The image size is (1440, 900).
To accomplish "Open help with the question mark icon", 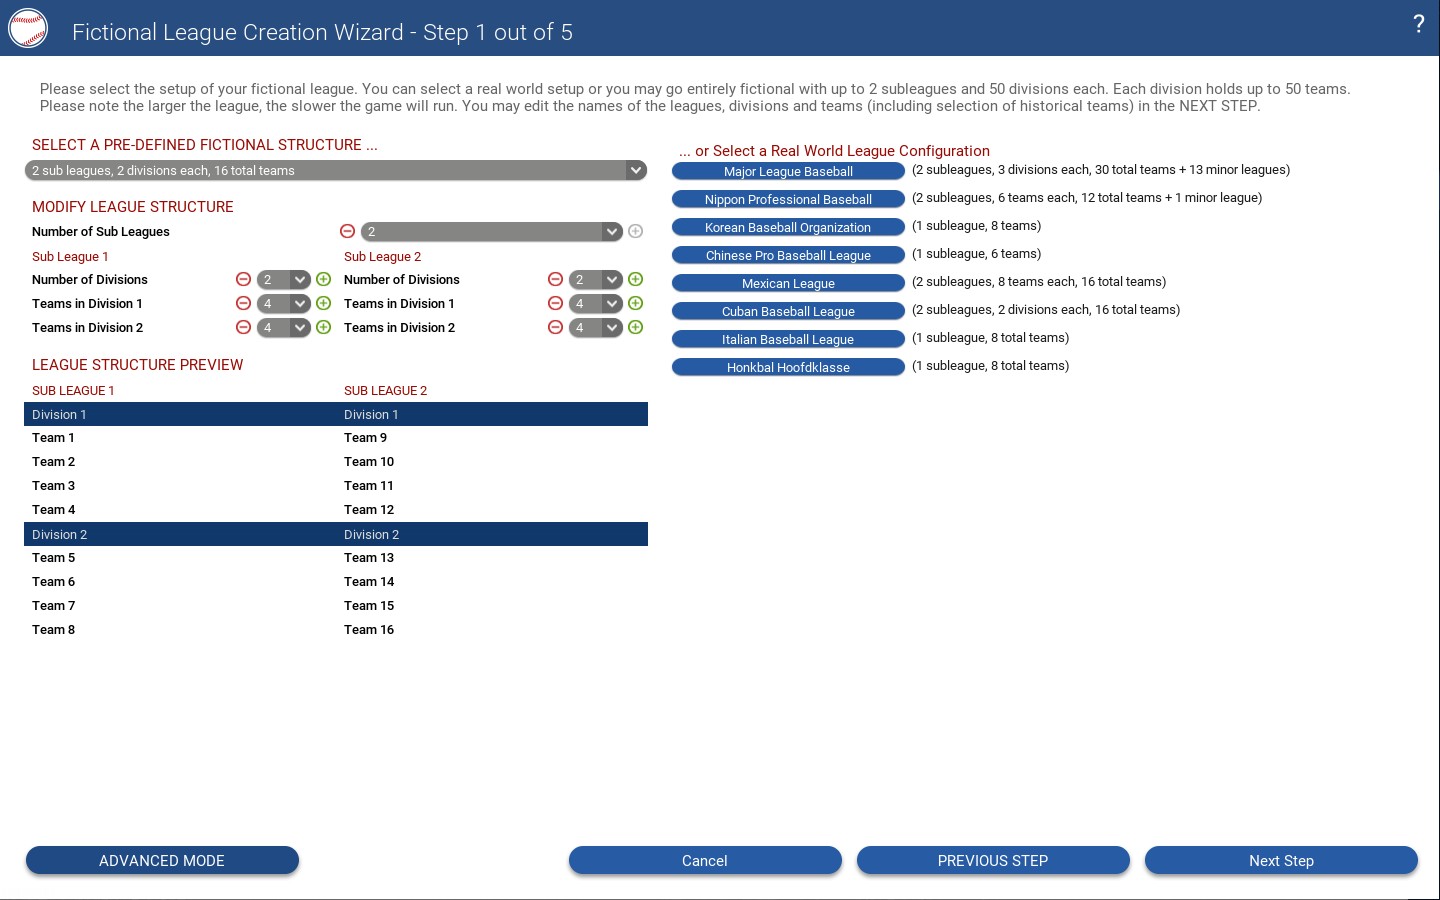I will [x=1418, y=25].
